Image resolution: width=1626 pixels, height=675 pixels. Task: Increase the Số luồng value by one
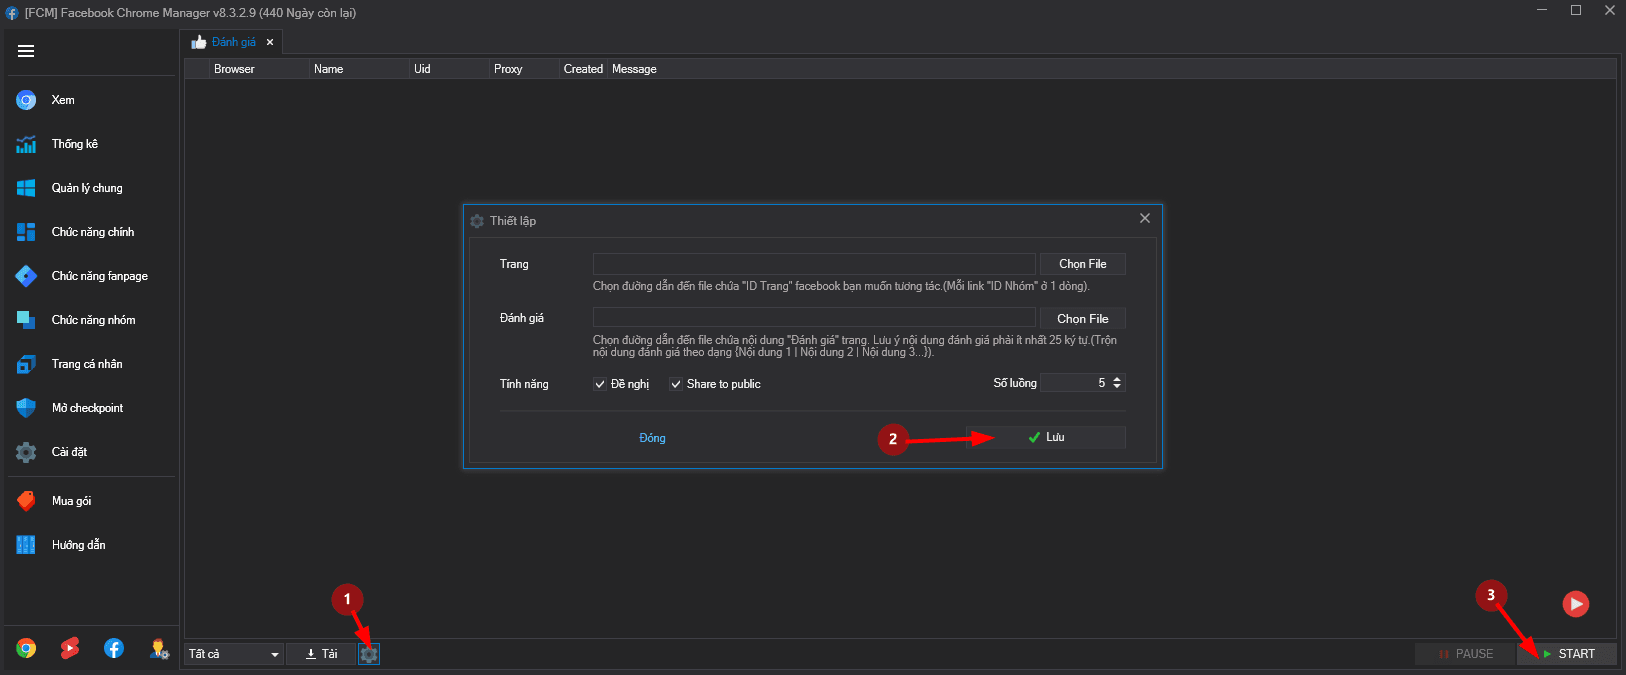click(x=1118, y=379)
